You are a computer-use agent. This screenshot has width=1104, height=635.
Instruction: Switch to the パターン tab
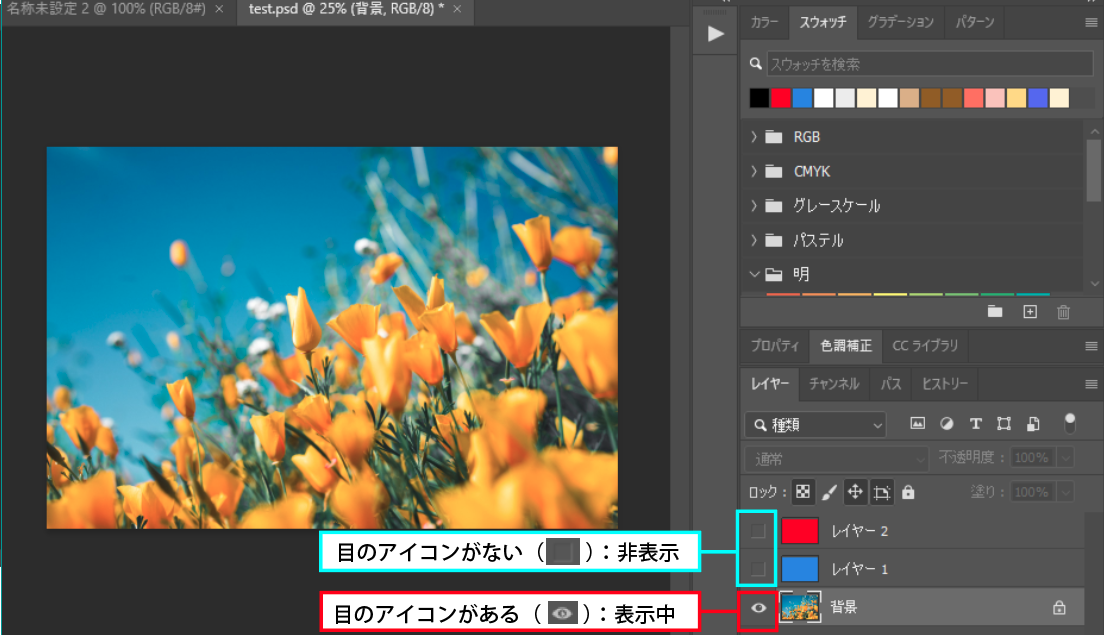(974, 23)
